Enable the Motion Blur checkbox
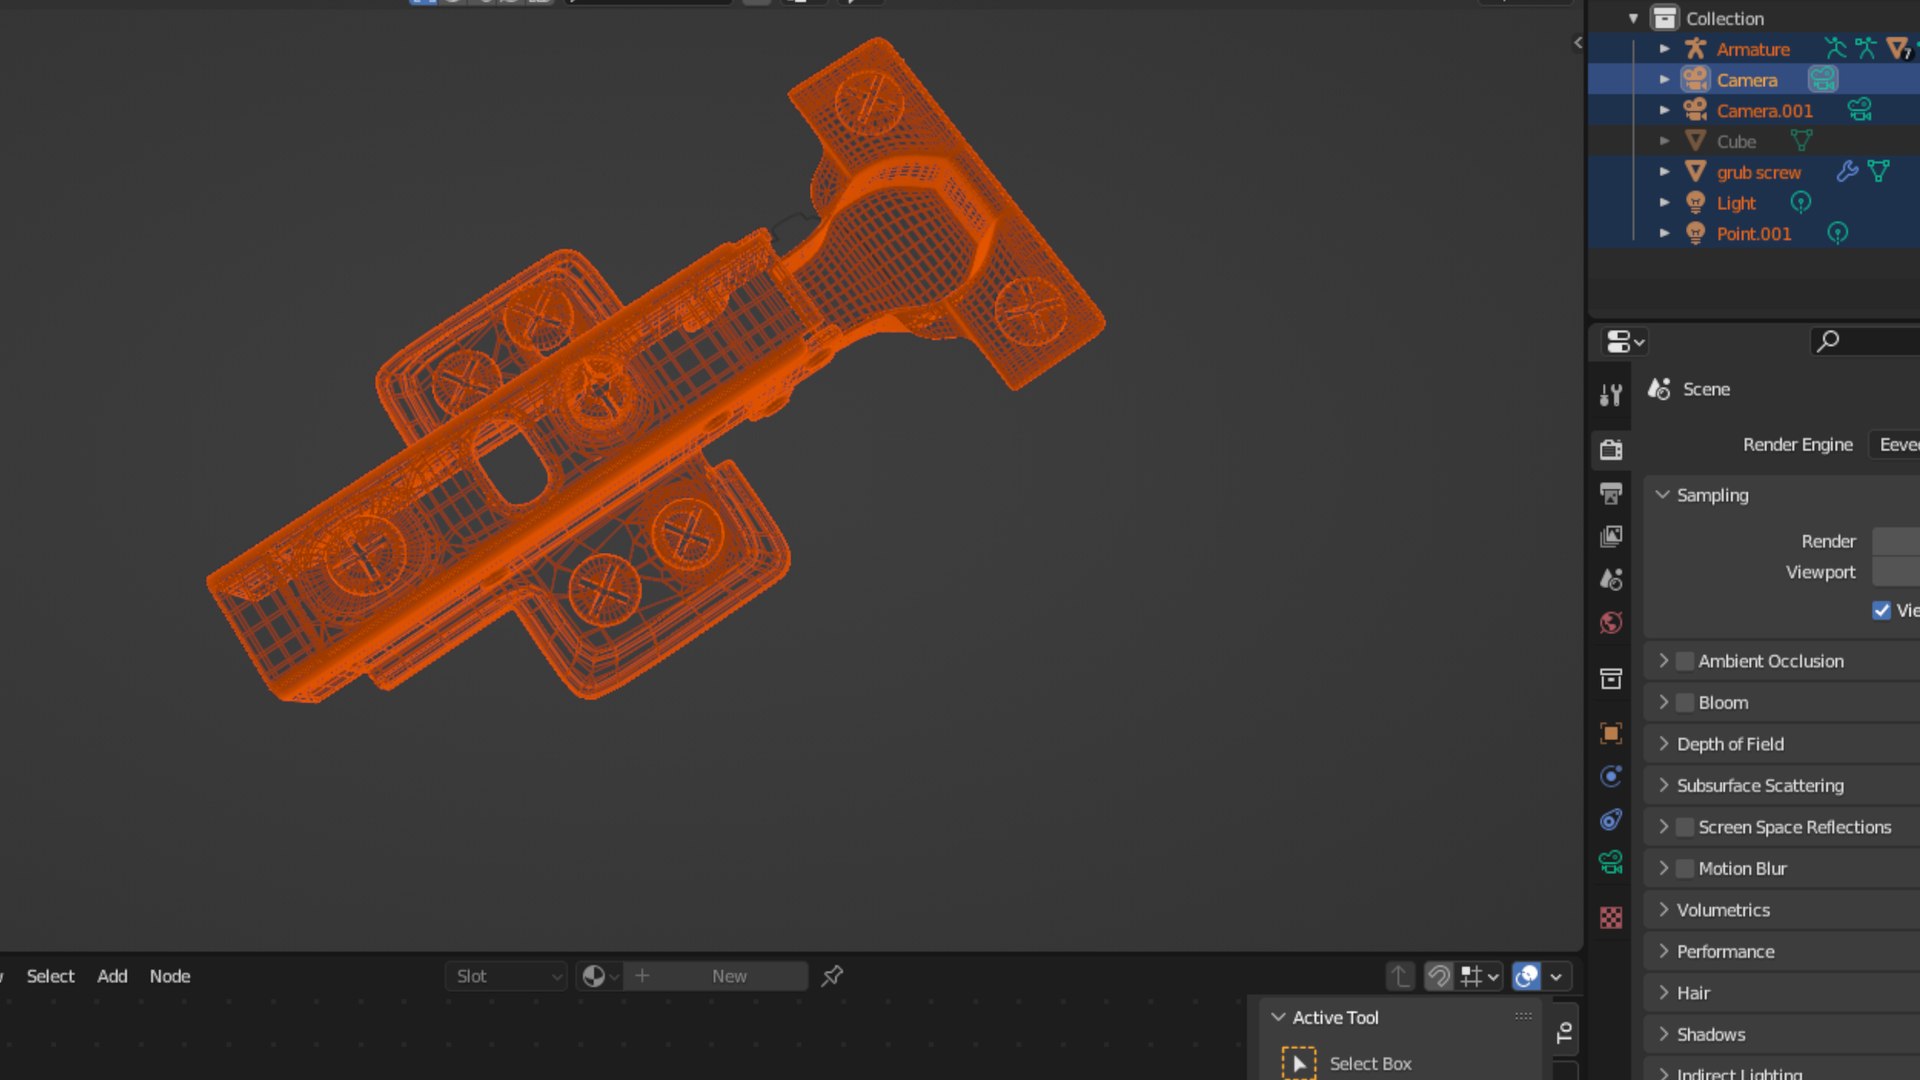The image size is (1920, 1080). pos(1685,868)
